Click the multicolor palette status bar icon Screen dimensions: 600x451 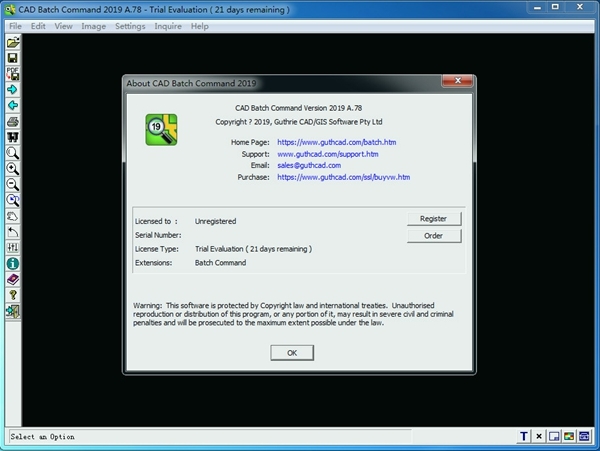[569, 436]
